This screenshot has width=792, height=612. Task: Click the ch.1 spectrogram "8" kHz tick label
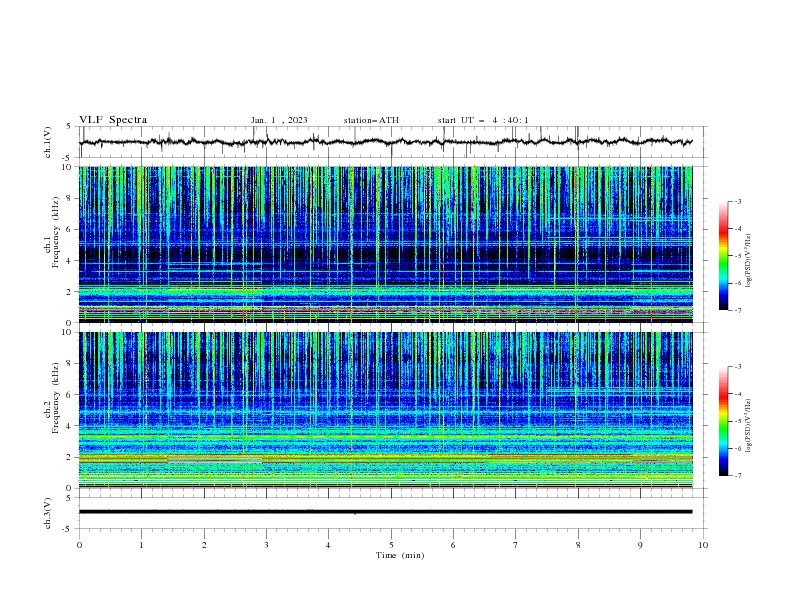coord(68,198)
